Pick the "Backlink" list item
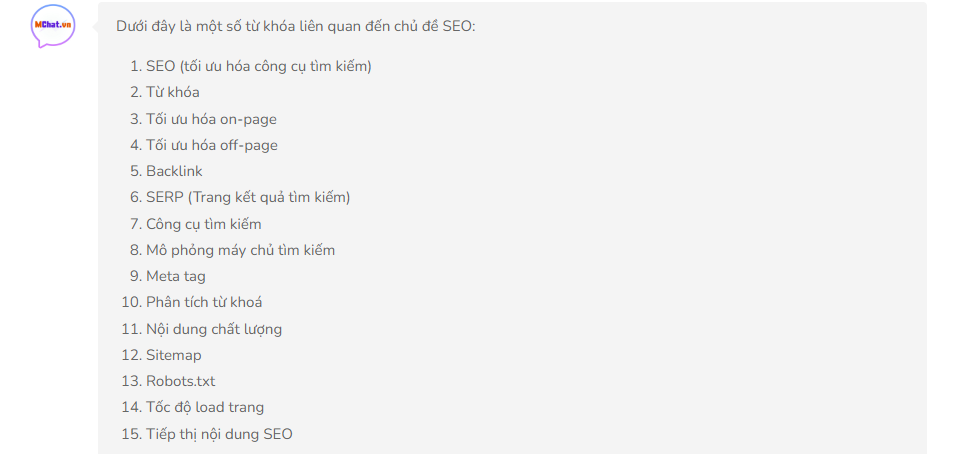The height and width of the screenshot is (454, 955). tap(174, 171)
